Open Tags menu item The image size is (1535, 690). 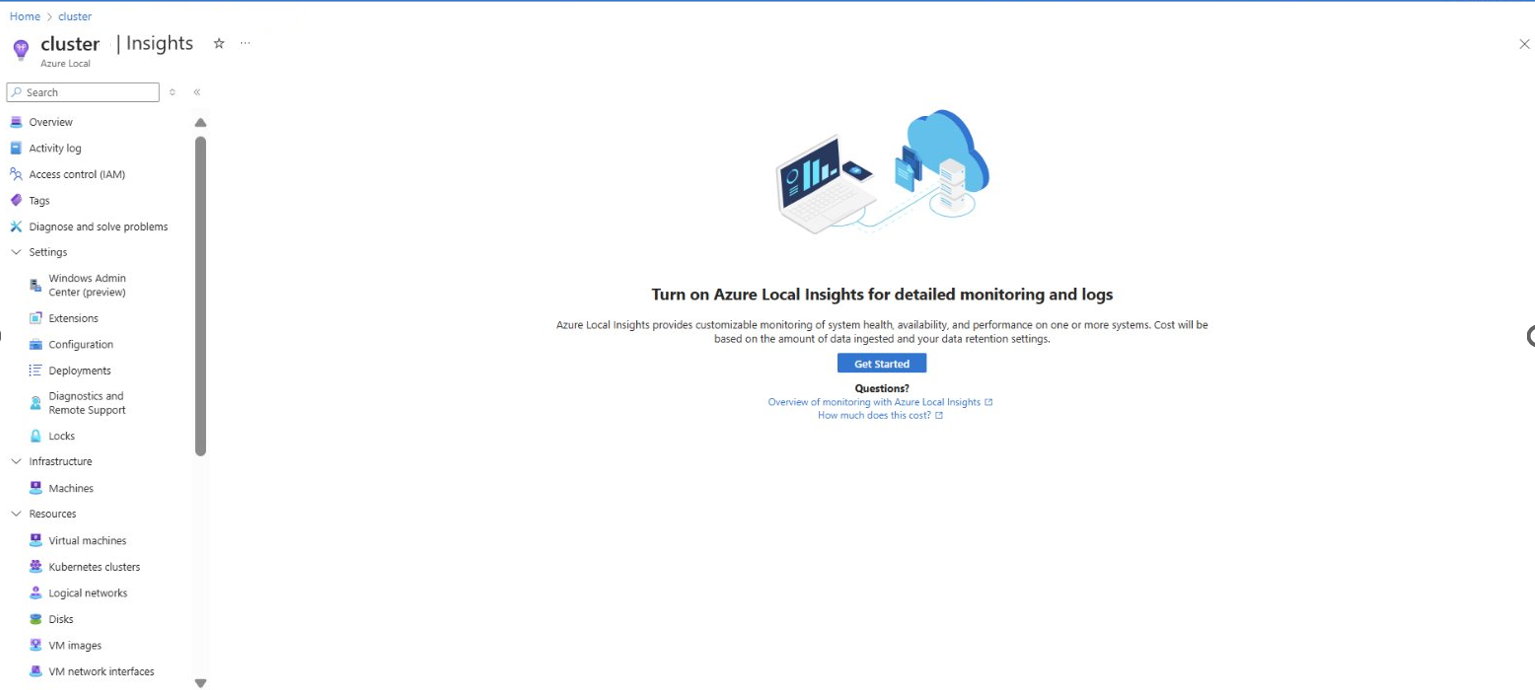coord(39,200)
